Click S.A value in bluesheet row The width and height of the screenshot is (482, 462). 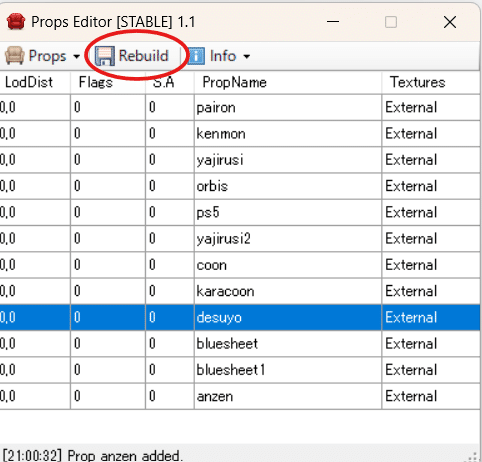pos(170,344)
